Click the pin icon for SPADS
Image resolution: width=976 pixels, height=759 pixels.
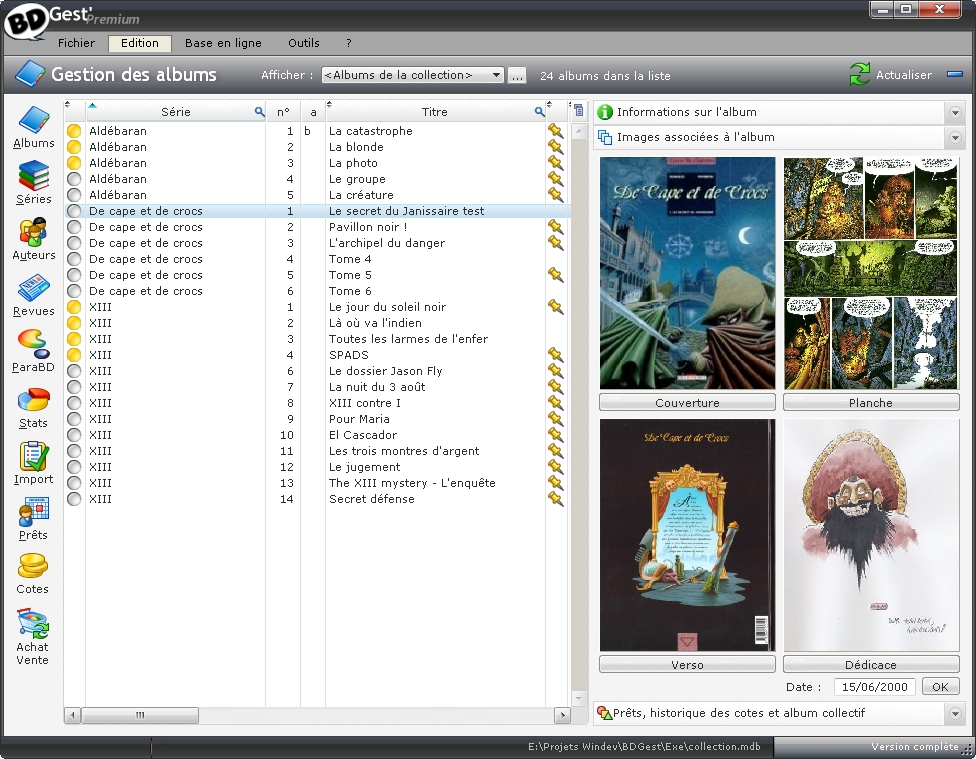tap(555, 355)
